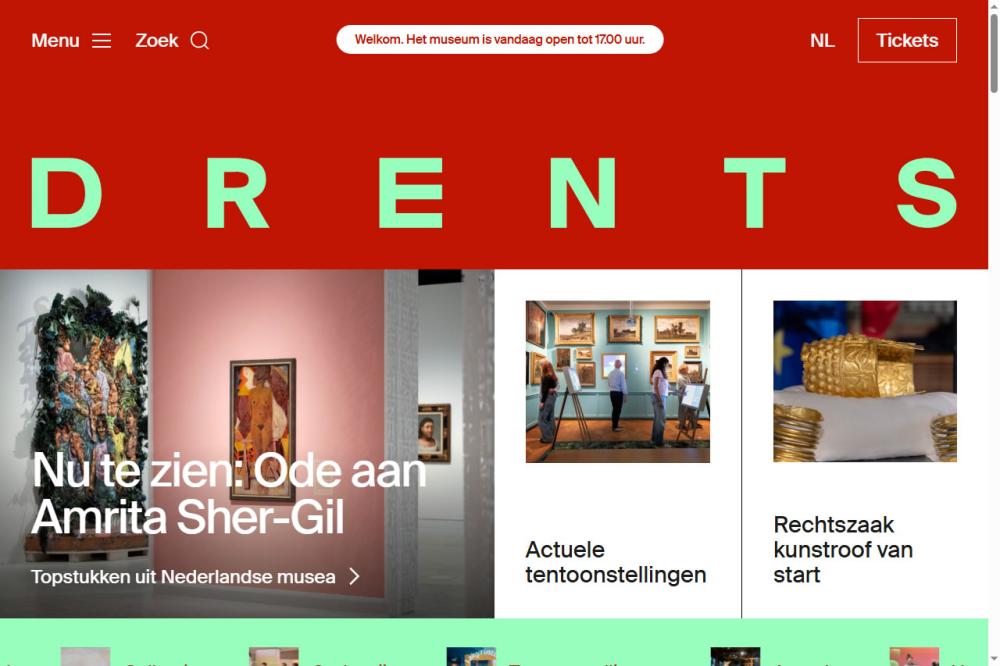Viewport: 1000px width, 666px height.
Task: Click the welcome opening hours banner
Action: [x=500, y=40]
